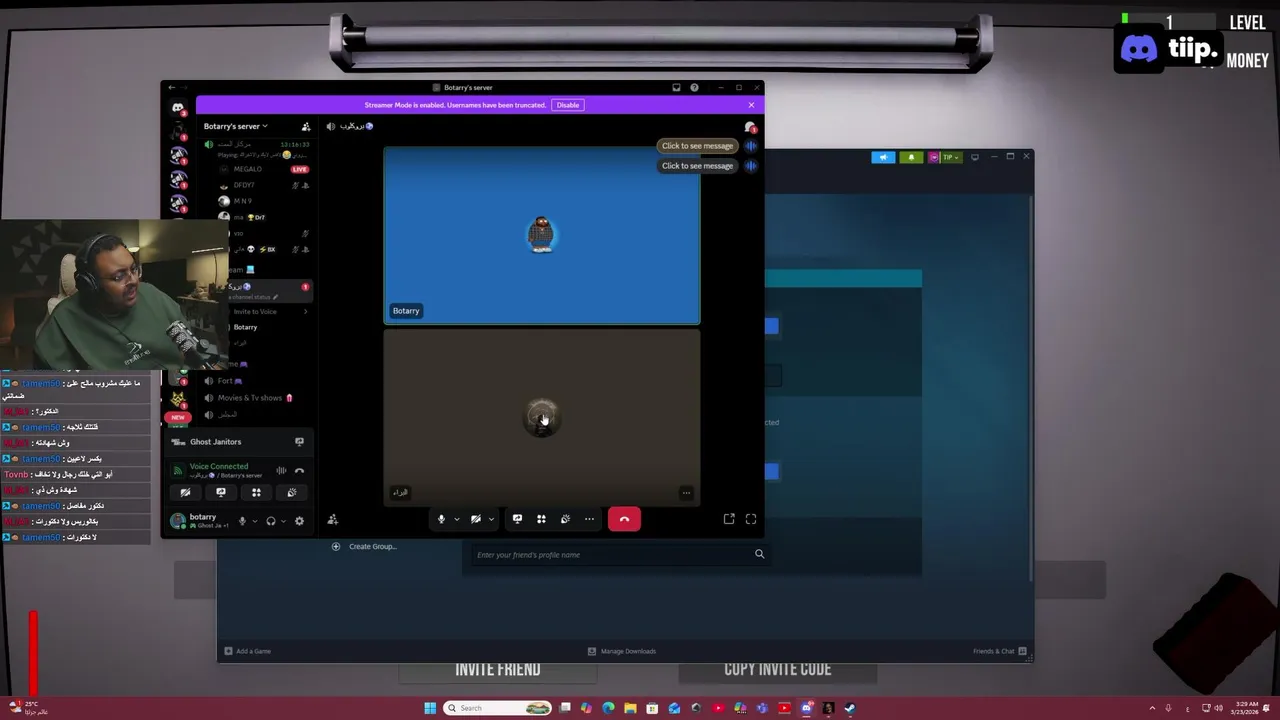Toggle noise suppression icon in voice panel

[x=281, y=470]
